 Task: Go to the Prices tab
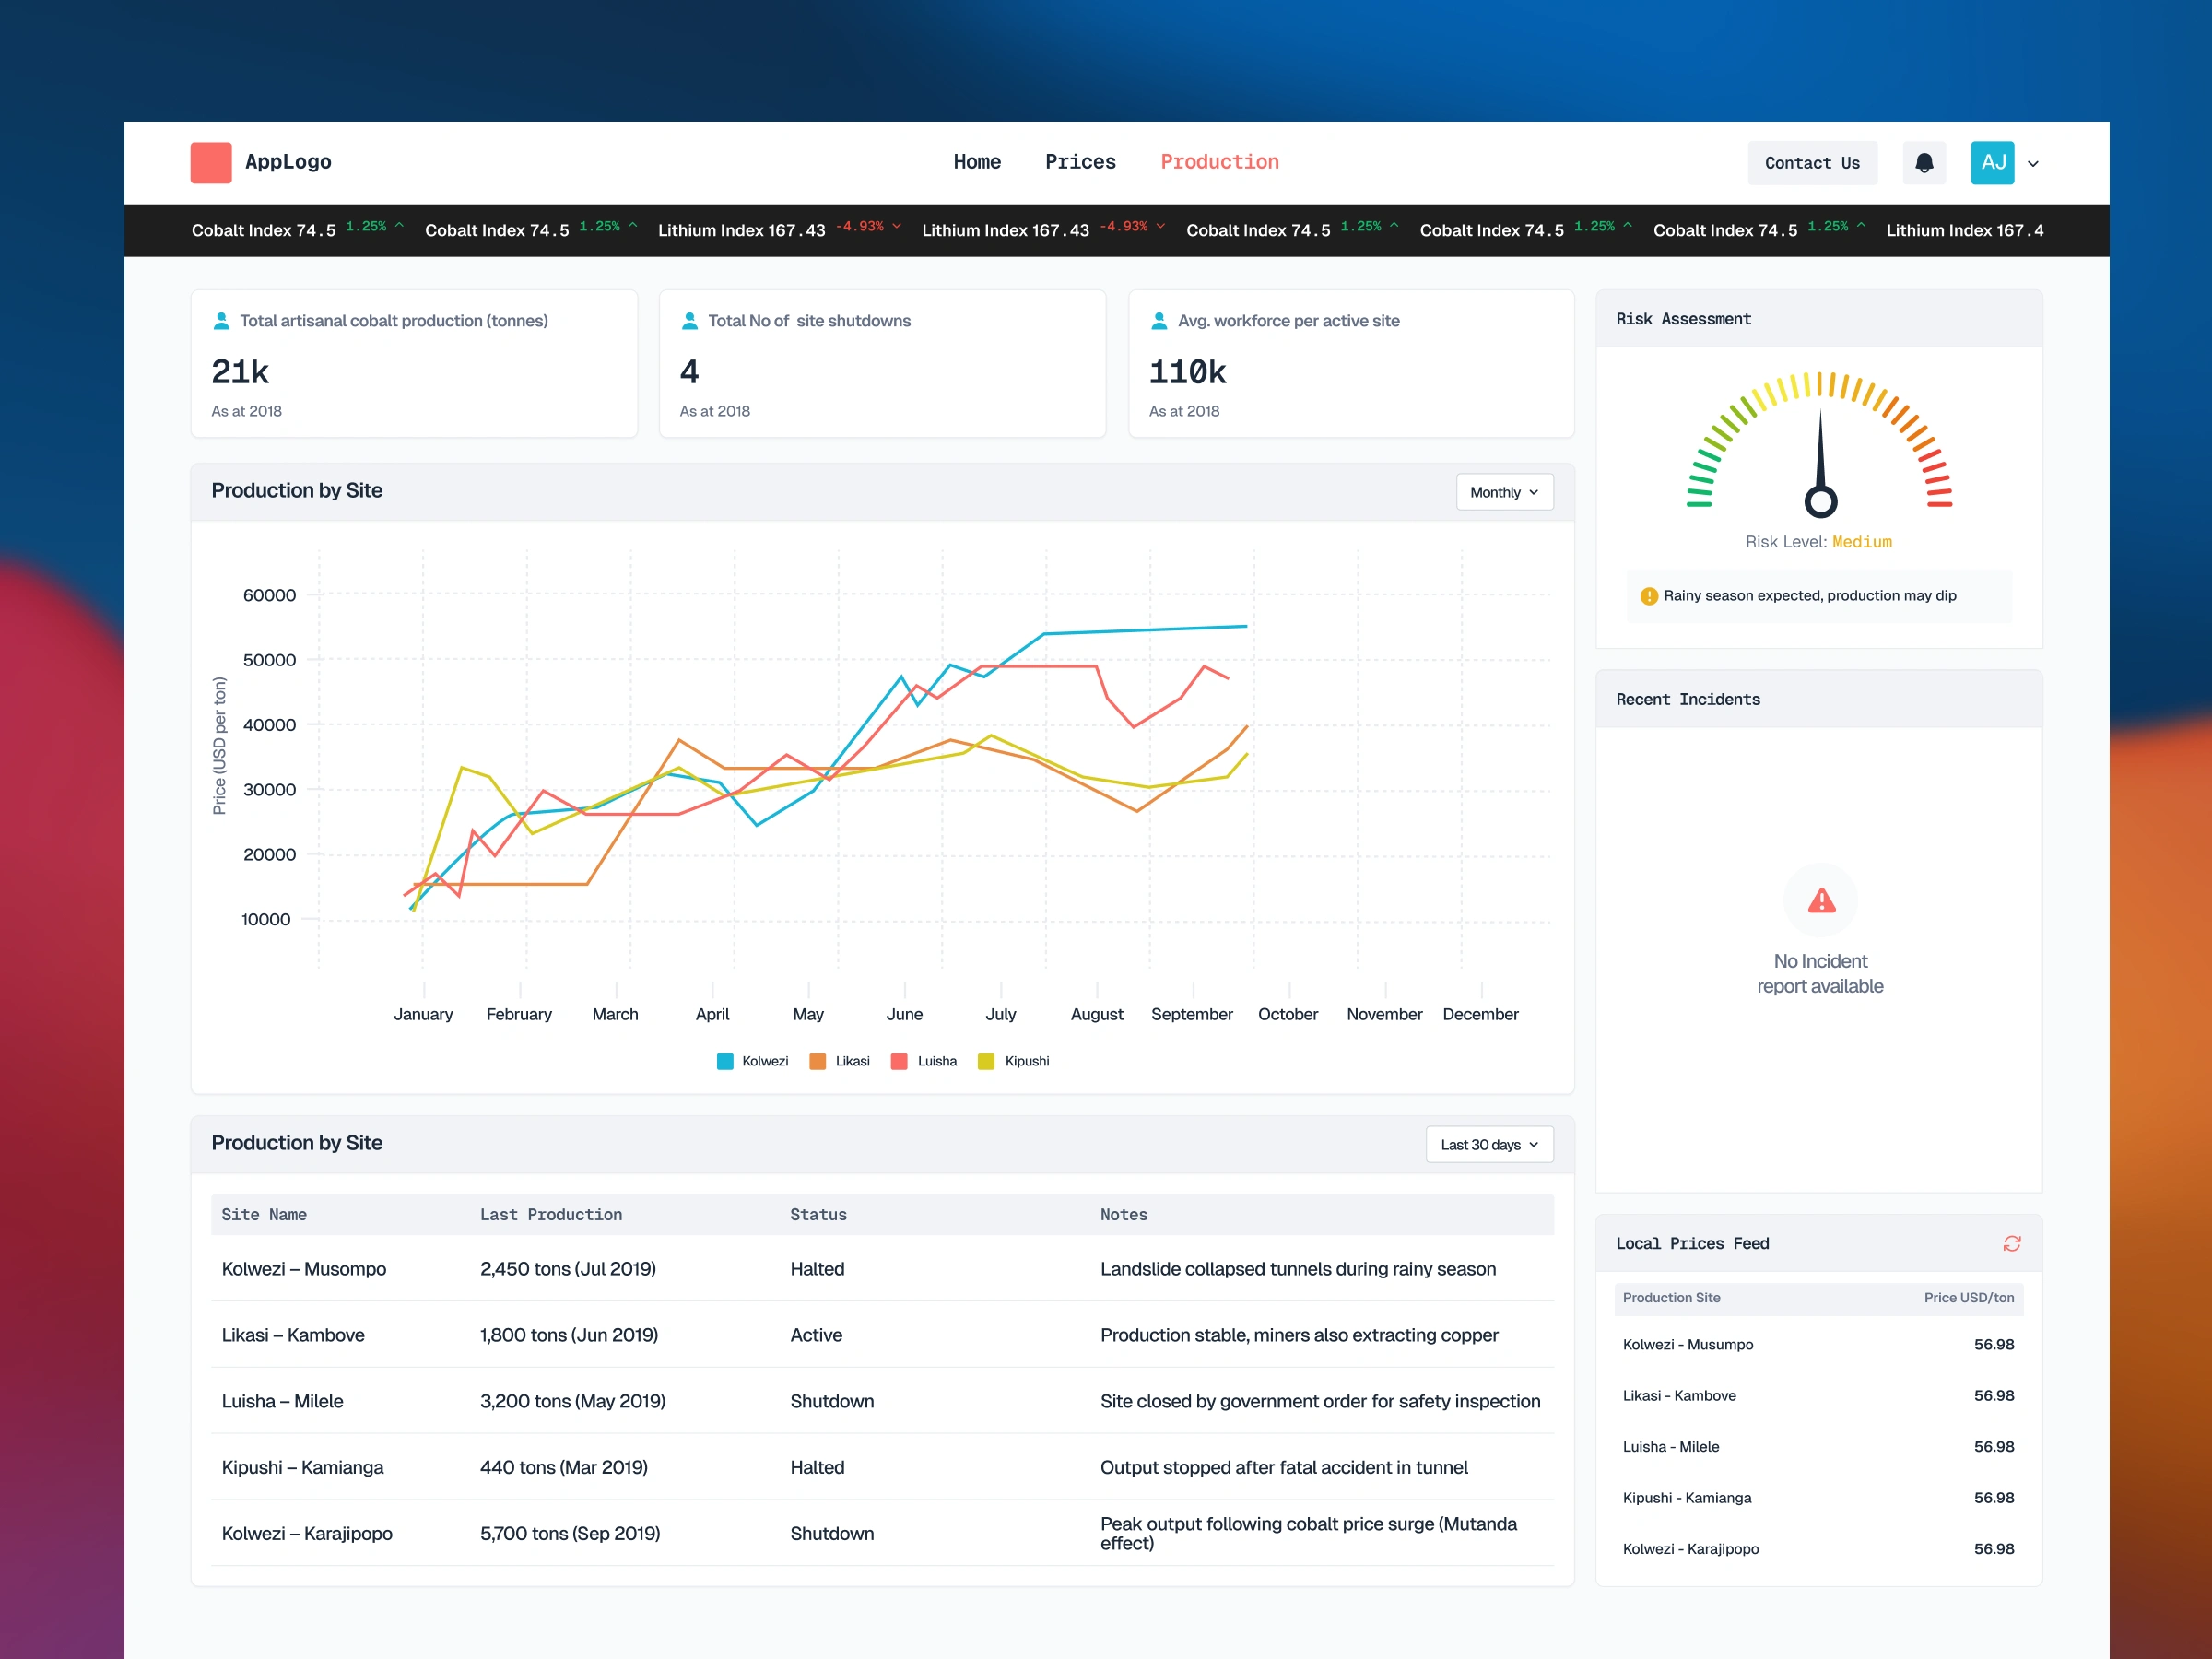tap(1080, 162)
